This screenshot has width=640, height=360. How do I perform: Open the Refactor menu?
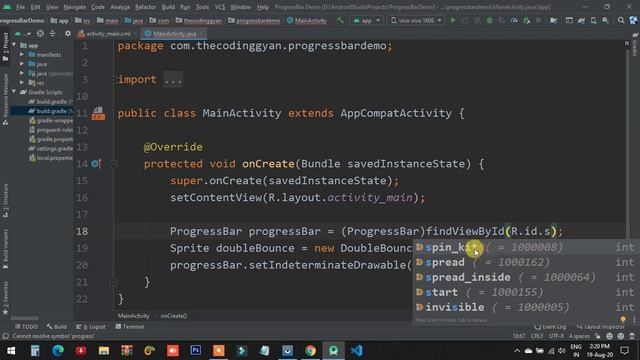pos(146,7)
